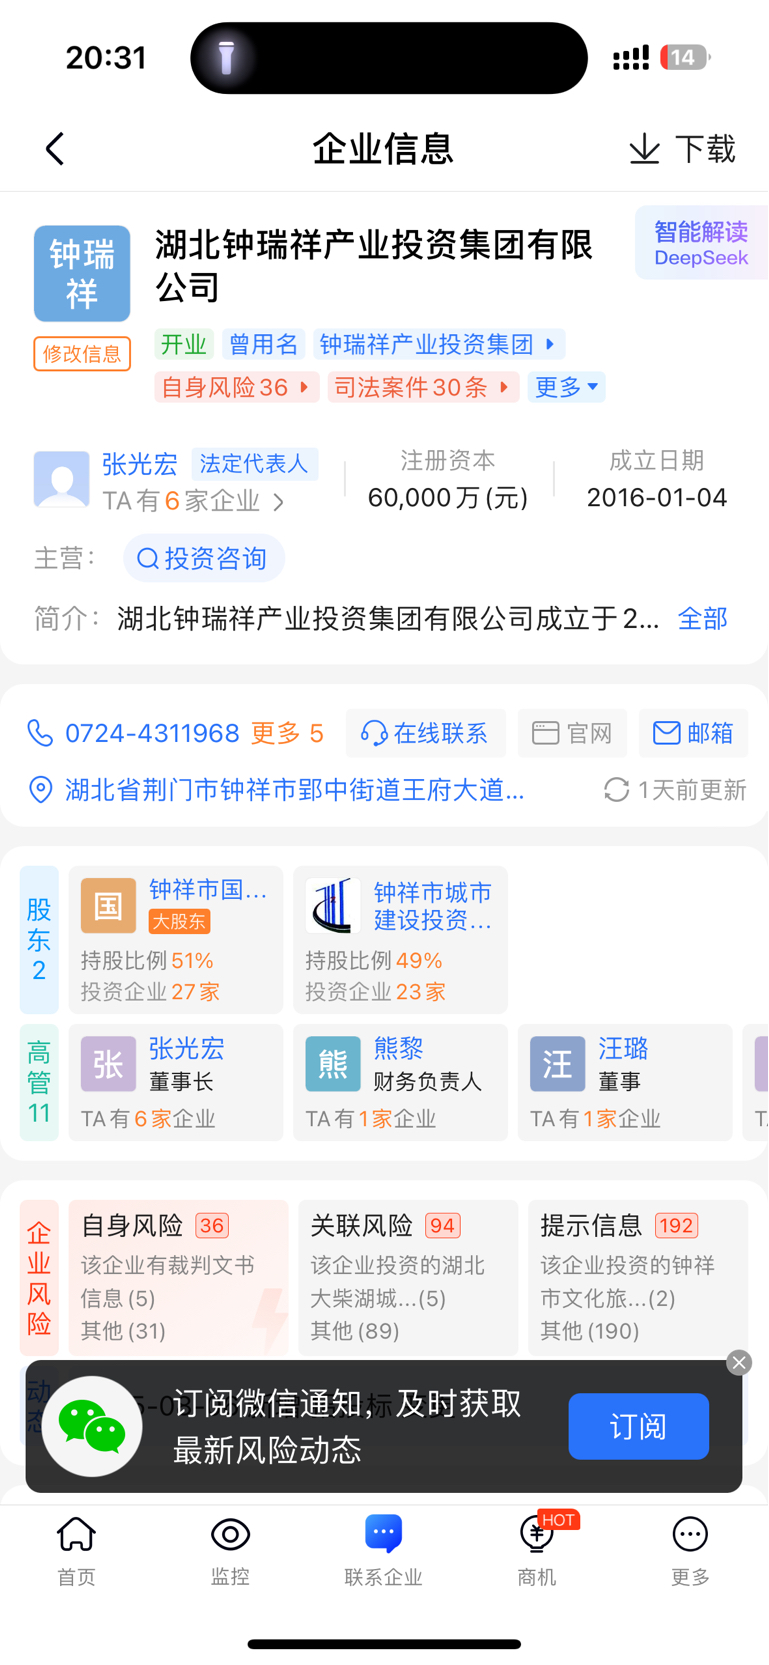Open TA有6家企业 chevron under 法定代表人
Viewport: 769px width, 1665px height.
point(279,502)
